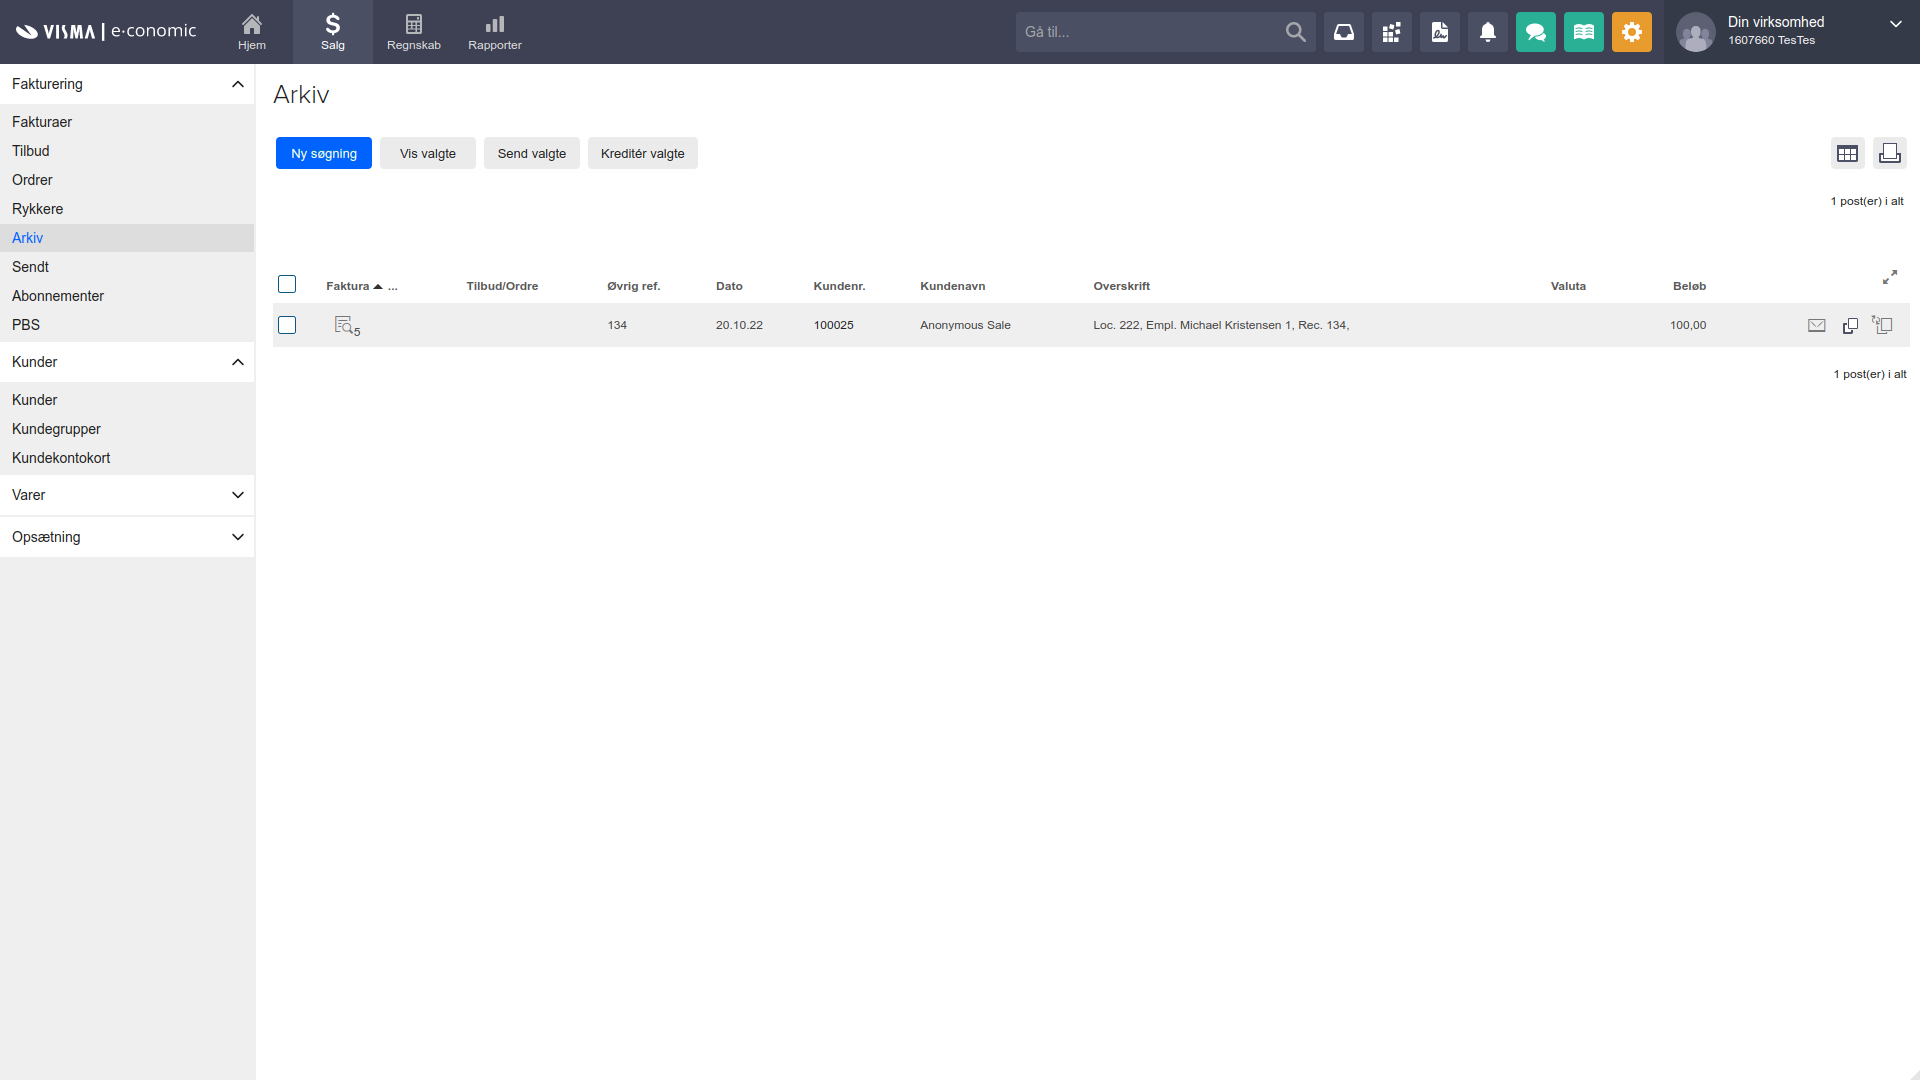Switch to the Regnskab top tab
The height and width of the screenshot is (1080, 1920).
tap(413, 32)
